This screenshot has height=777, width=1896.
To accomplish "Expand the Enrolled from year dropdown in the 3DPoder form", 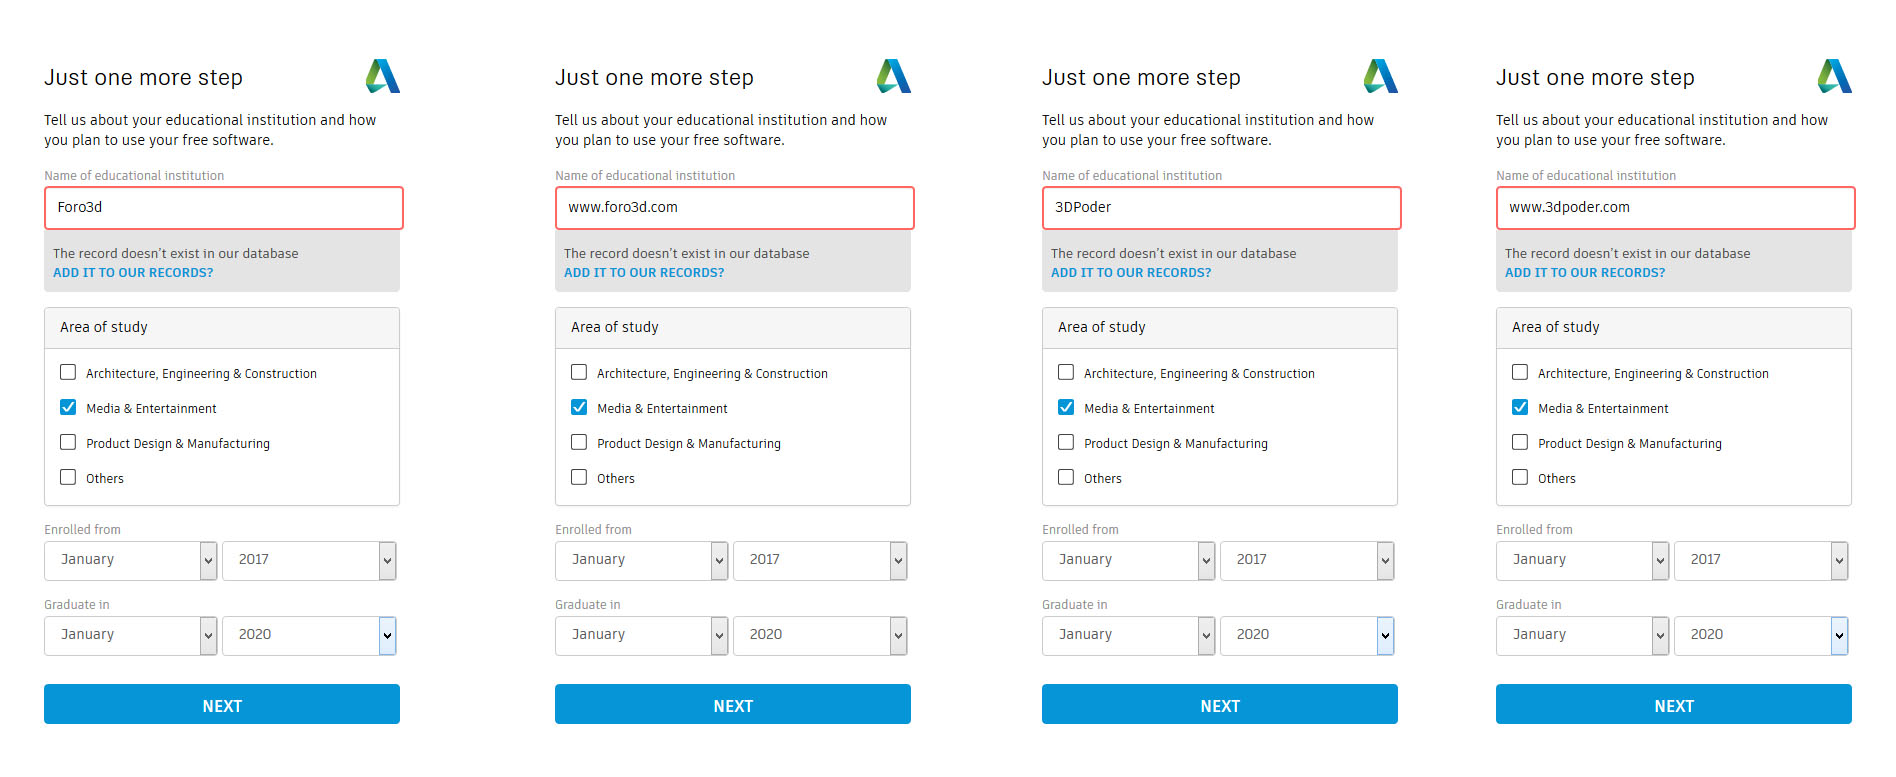I will point(1307,560).
